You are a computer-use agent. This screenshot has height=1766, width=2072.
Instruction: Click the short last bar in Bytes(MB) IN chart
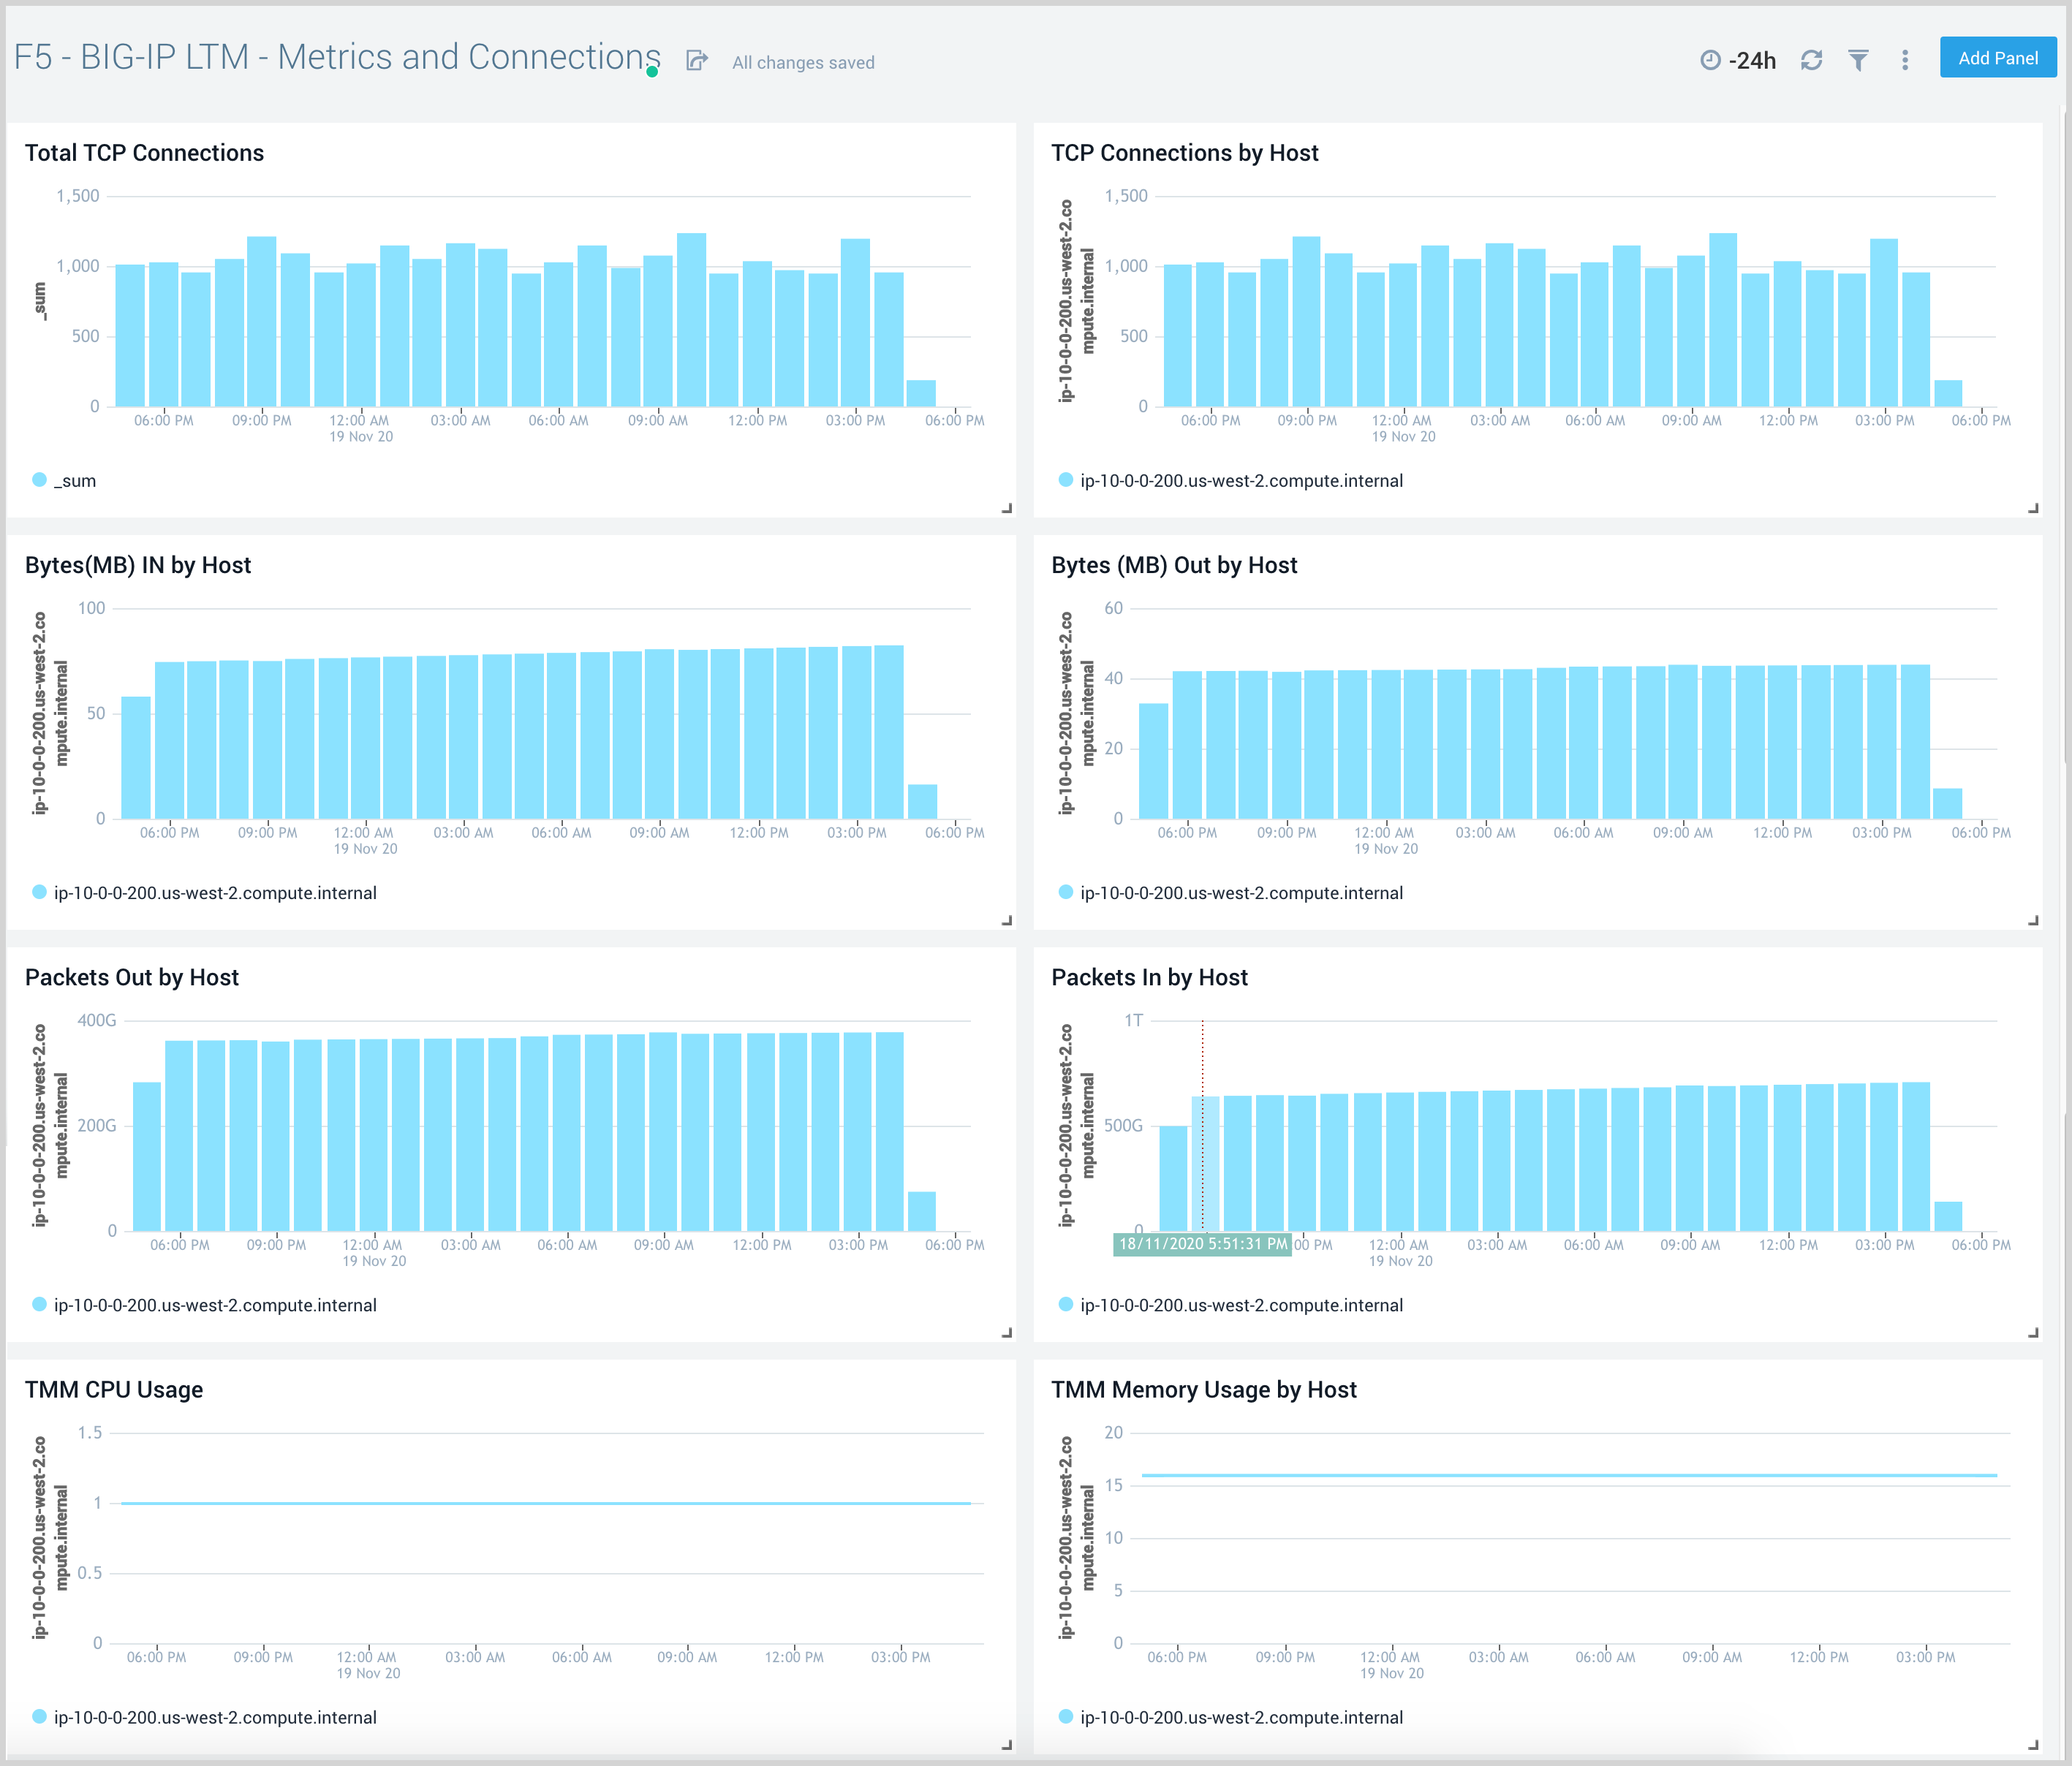(x=922, y=802)
